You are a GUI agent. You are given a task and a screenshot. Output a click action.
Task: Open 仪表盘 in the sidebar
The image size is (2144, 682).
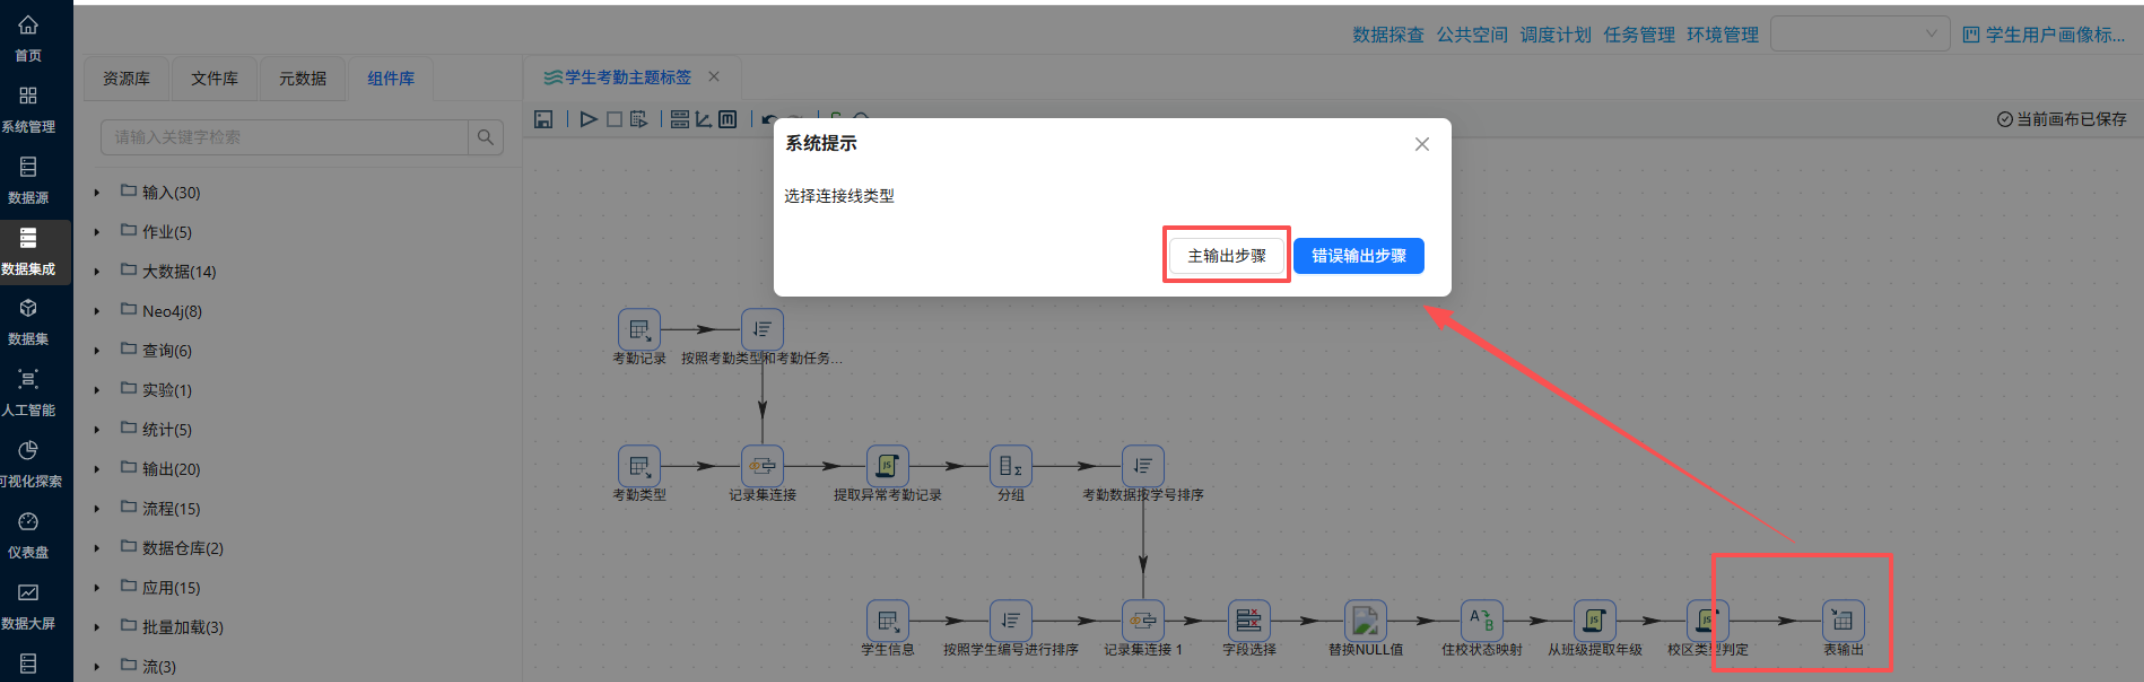[x=28, y=534]
